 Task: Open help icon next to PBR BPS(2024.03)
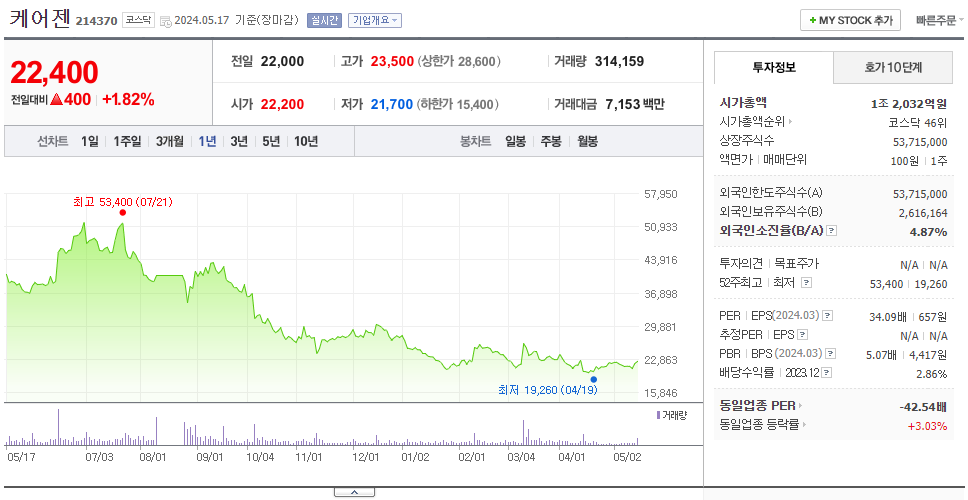[831, 354]
